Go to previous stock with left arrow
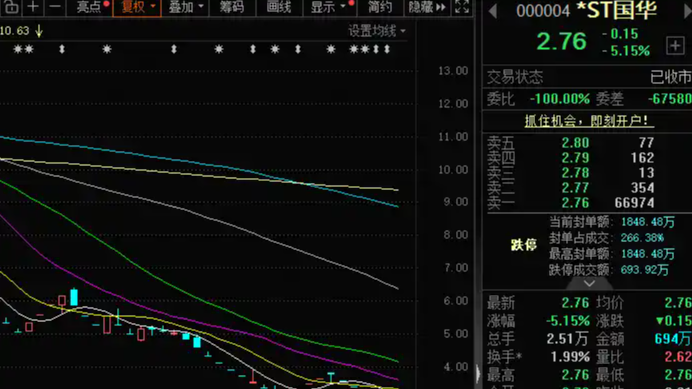 (x=493, y=11)
